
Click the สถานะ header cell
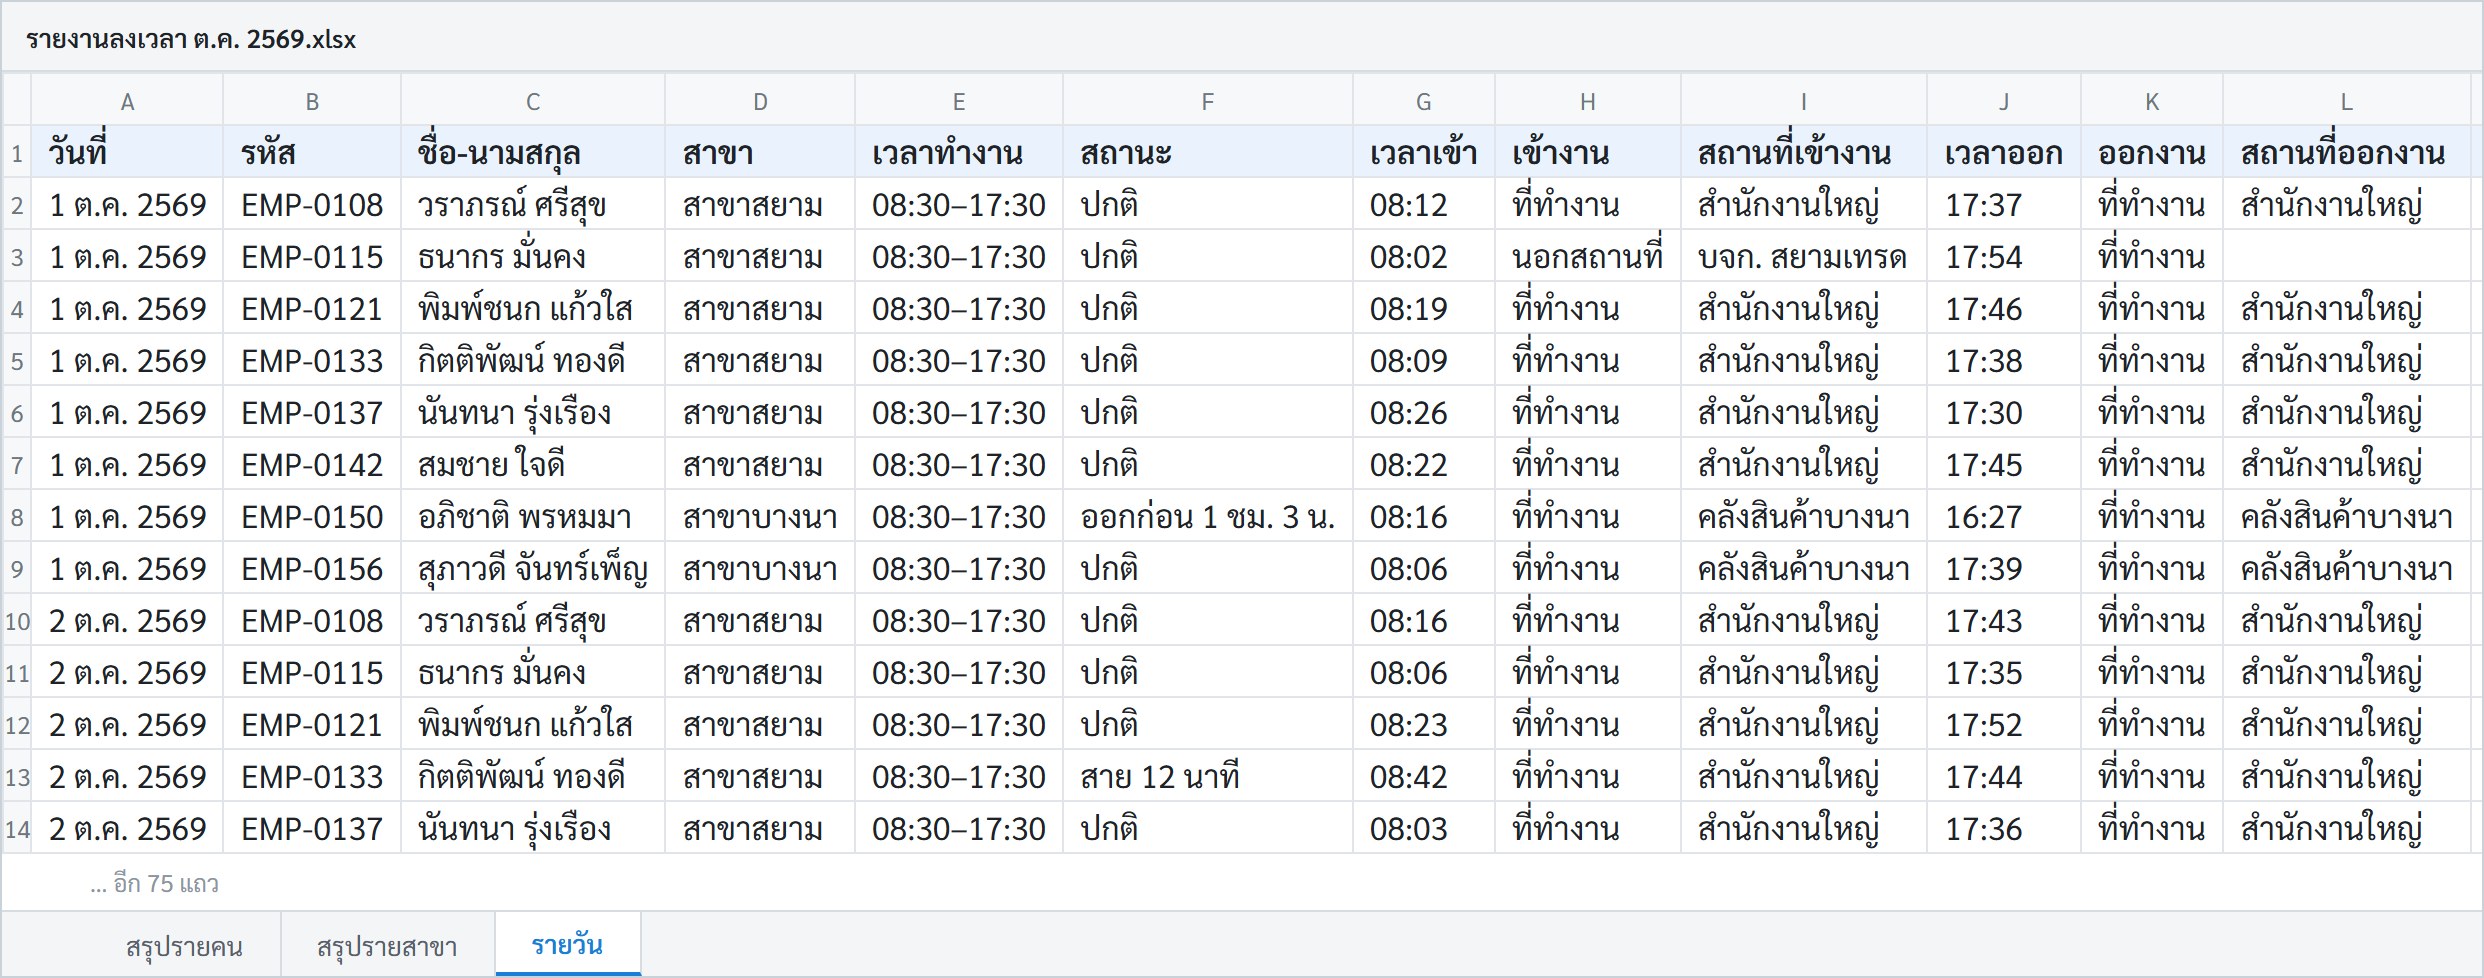(1208, 153)
